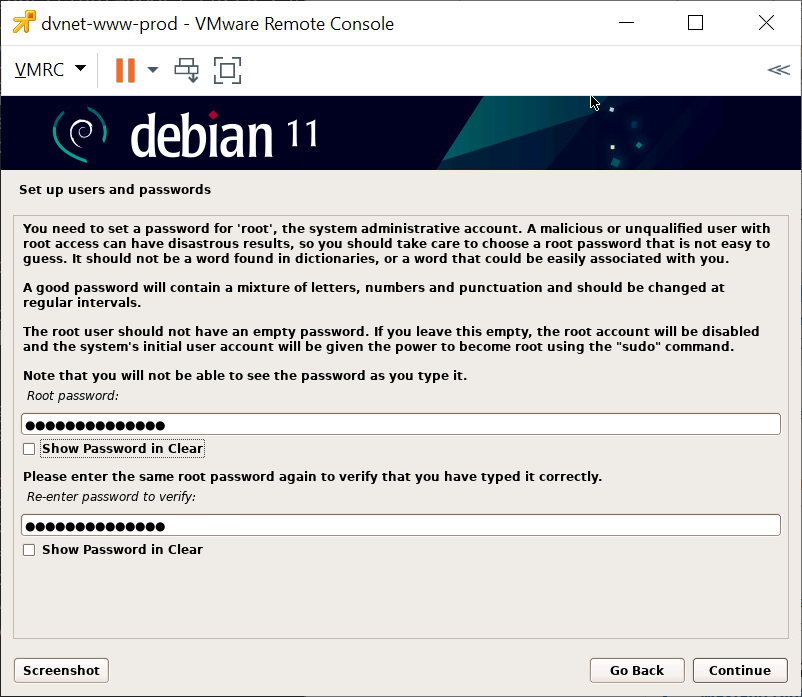
Task: Enable Show Password in Clear under Root password
Action: click(29, 449)
